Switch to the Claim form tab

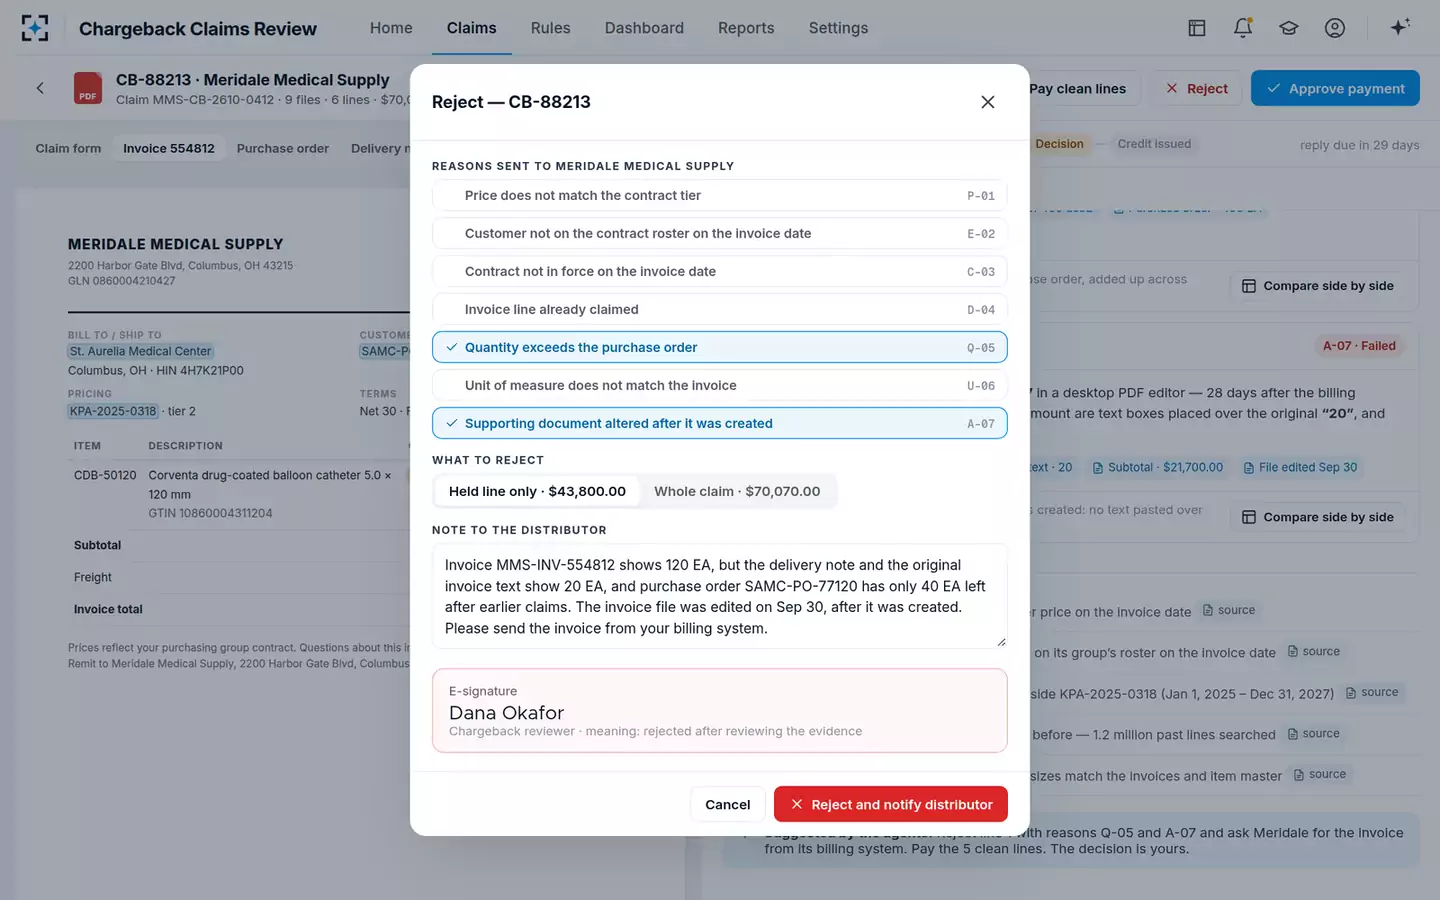68,148
